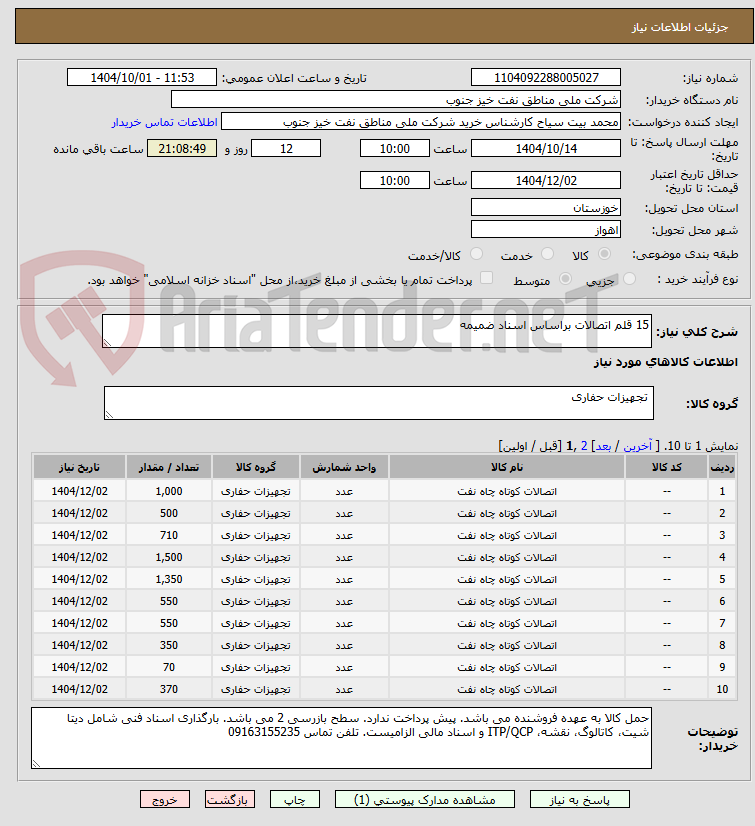Viewport: 755px width, 826px height.
Task: Click the گروه کالا text area
Action: tap(379, 403)
